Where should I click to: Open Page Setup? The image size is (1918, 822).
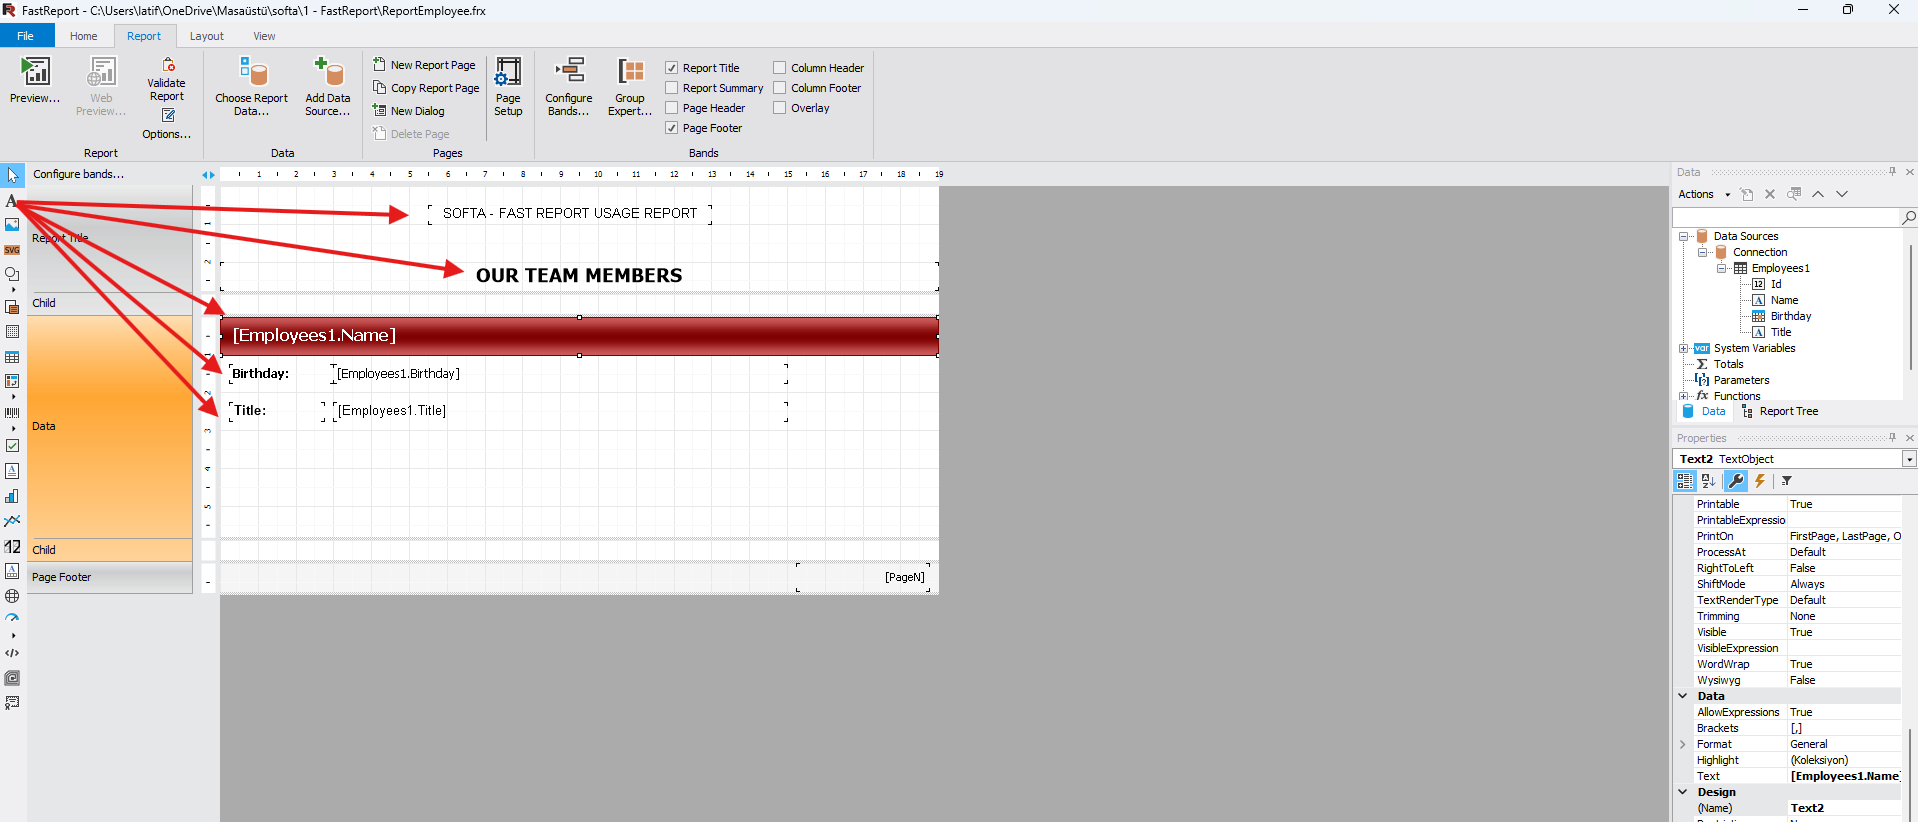[x=508, y=86]
